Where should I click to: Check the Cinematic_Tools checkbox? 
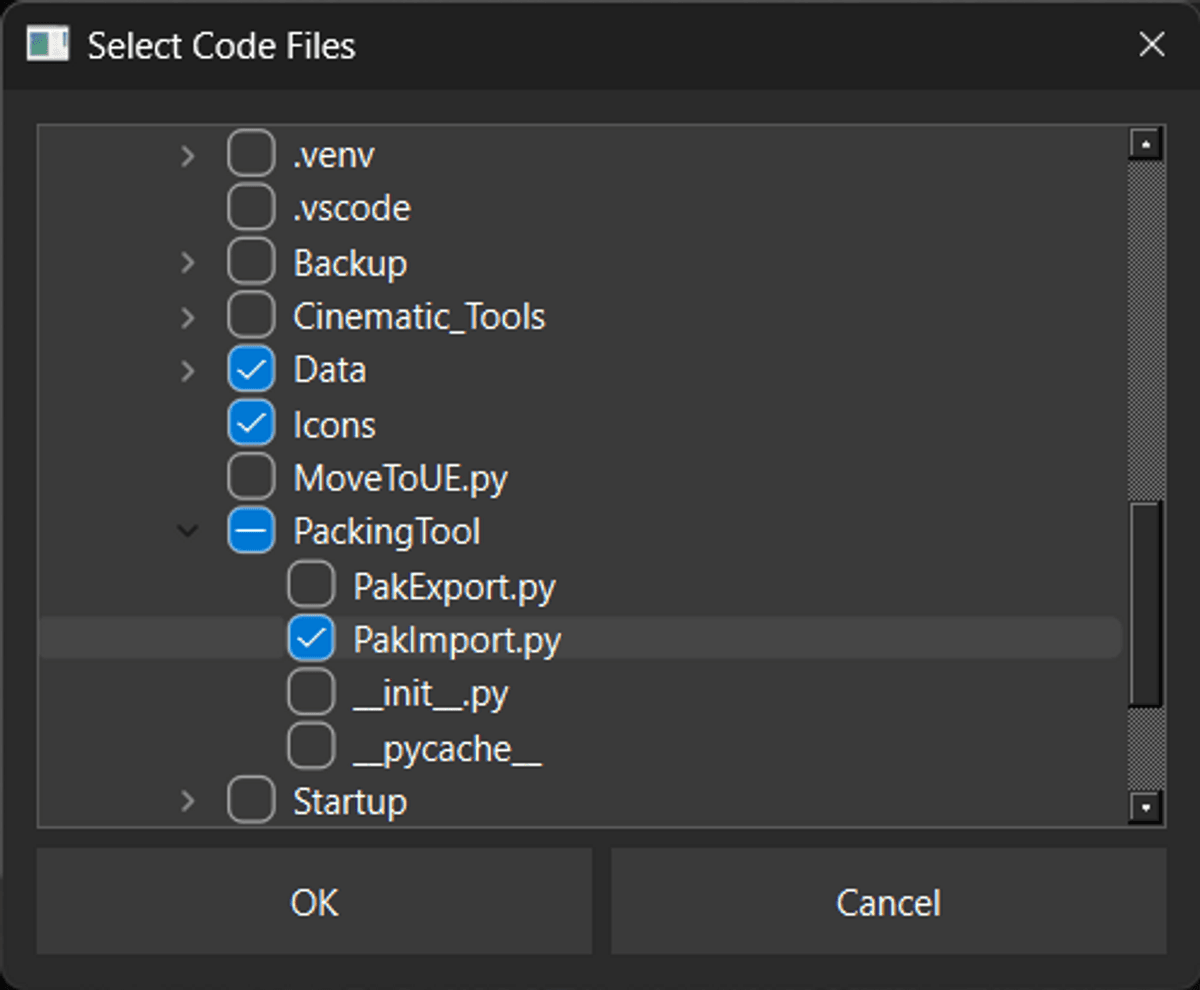click(x=251, y=317)
